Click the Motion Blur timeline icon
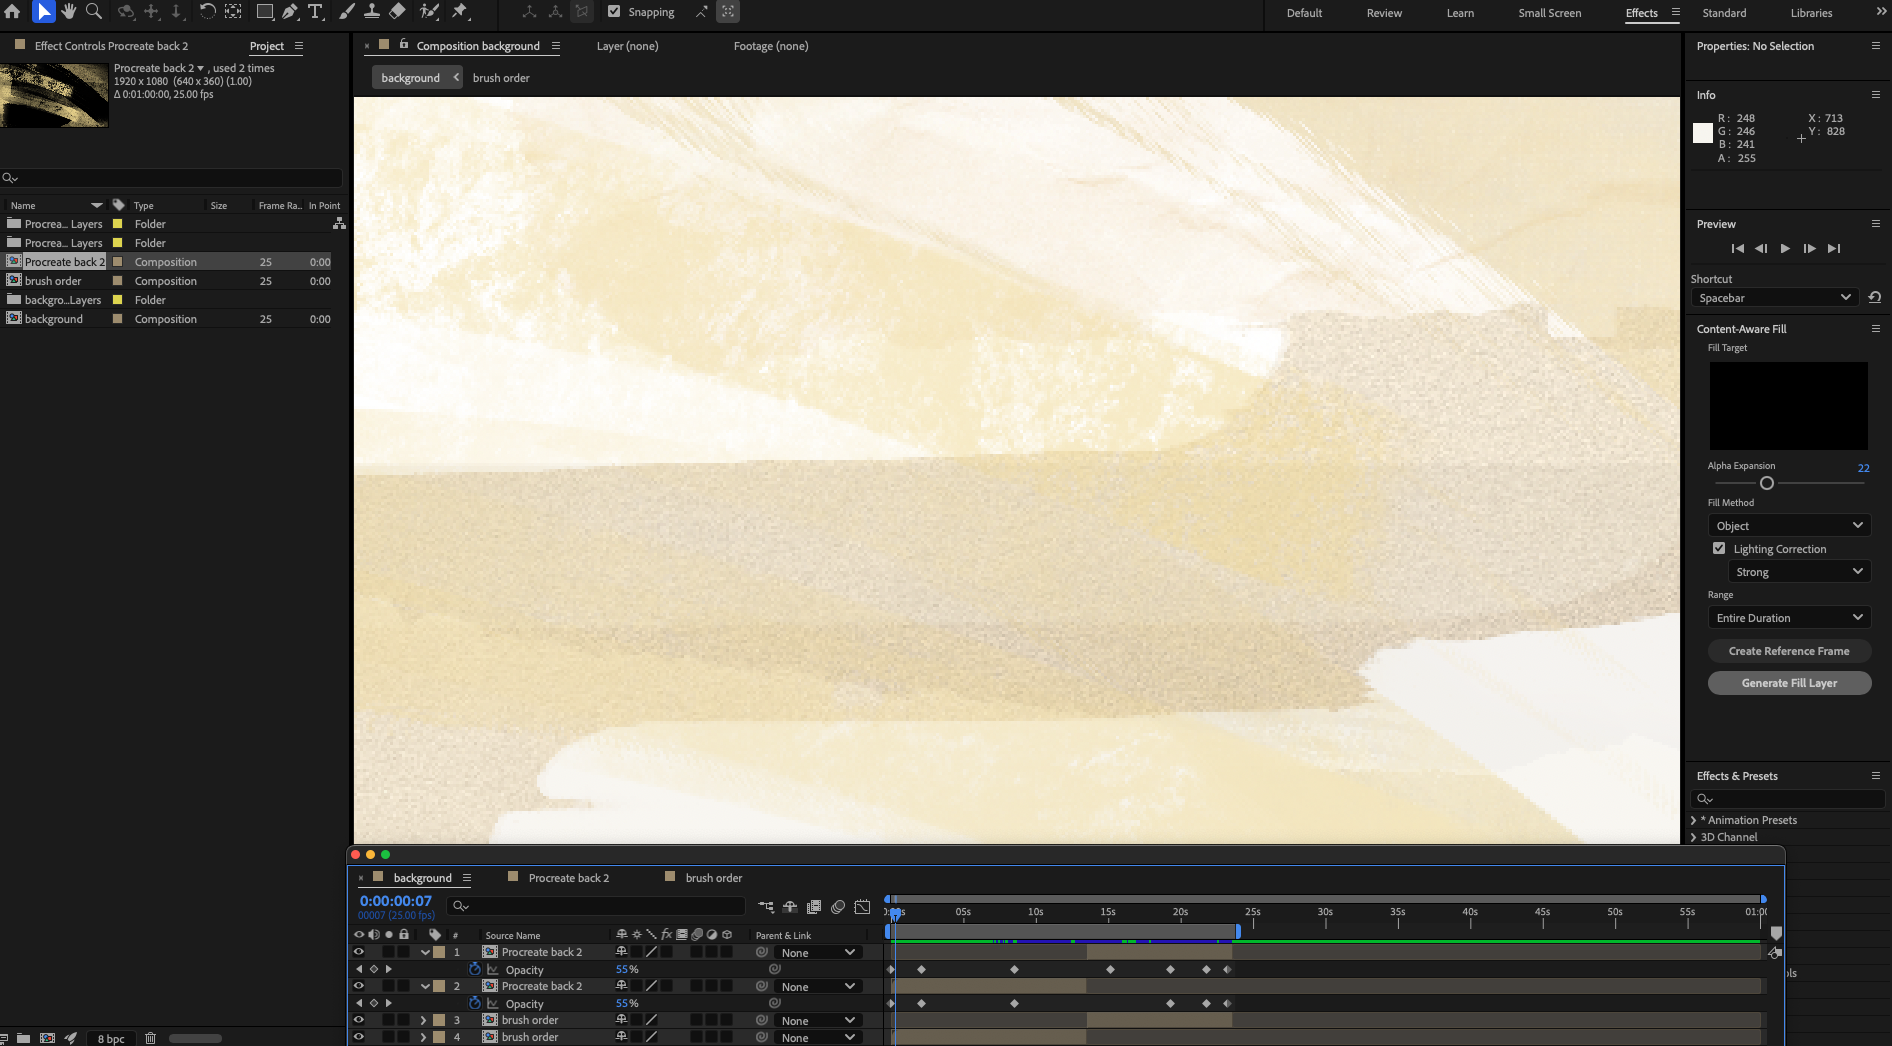Image resolution: width=1892 pixels, height=1046 pixels. pyautogui.click(x=838, y=907)
